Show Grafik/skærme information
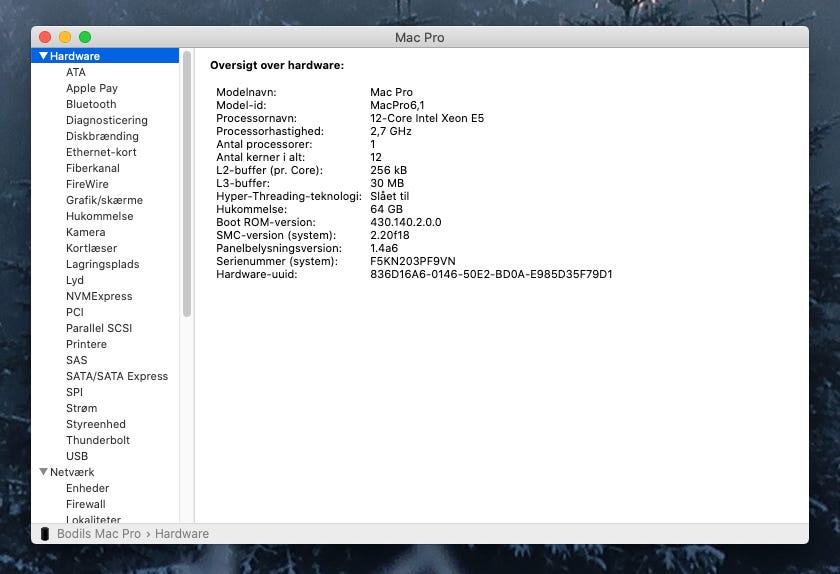Viewport: 840px width, 574px height. (104, 200)
